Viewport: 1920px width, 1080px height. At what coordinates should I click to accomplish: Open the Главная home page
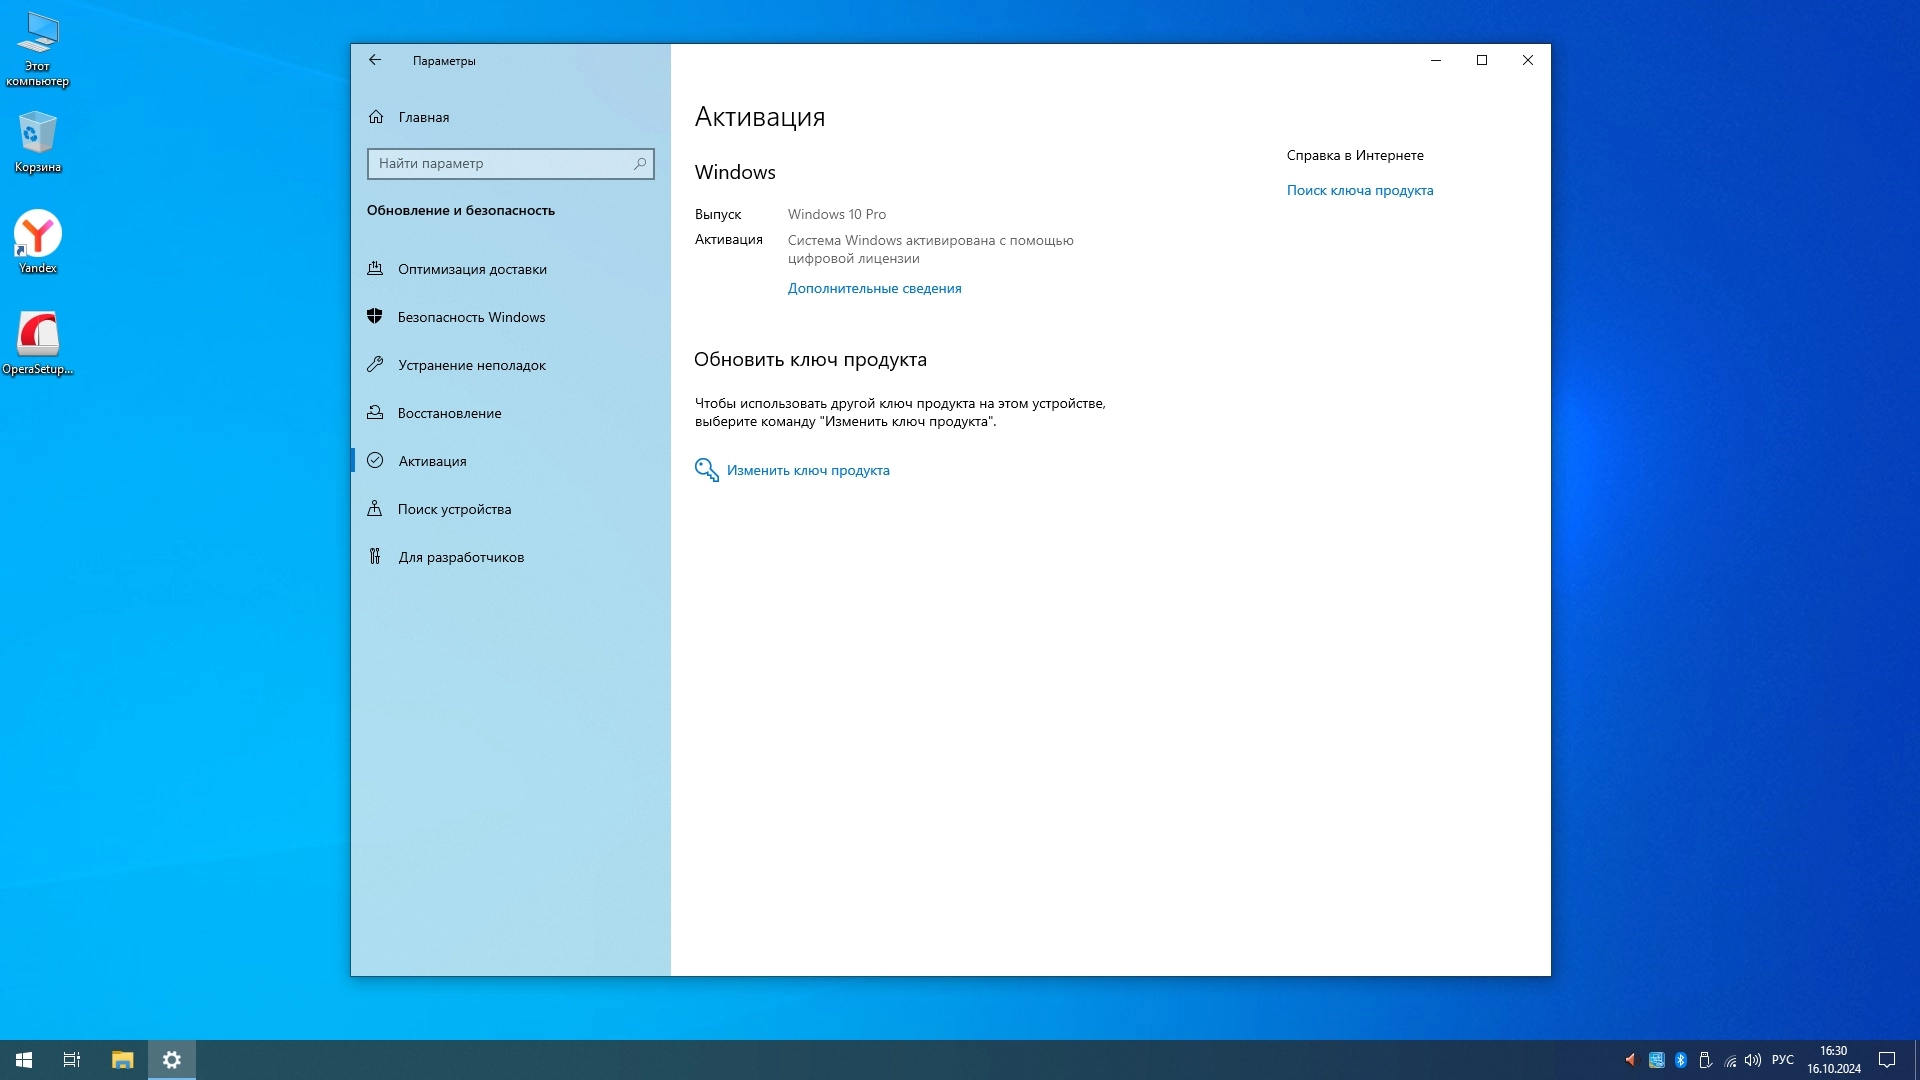[x=423, y=117]
